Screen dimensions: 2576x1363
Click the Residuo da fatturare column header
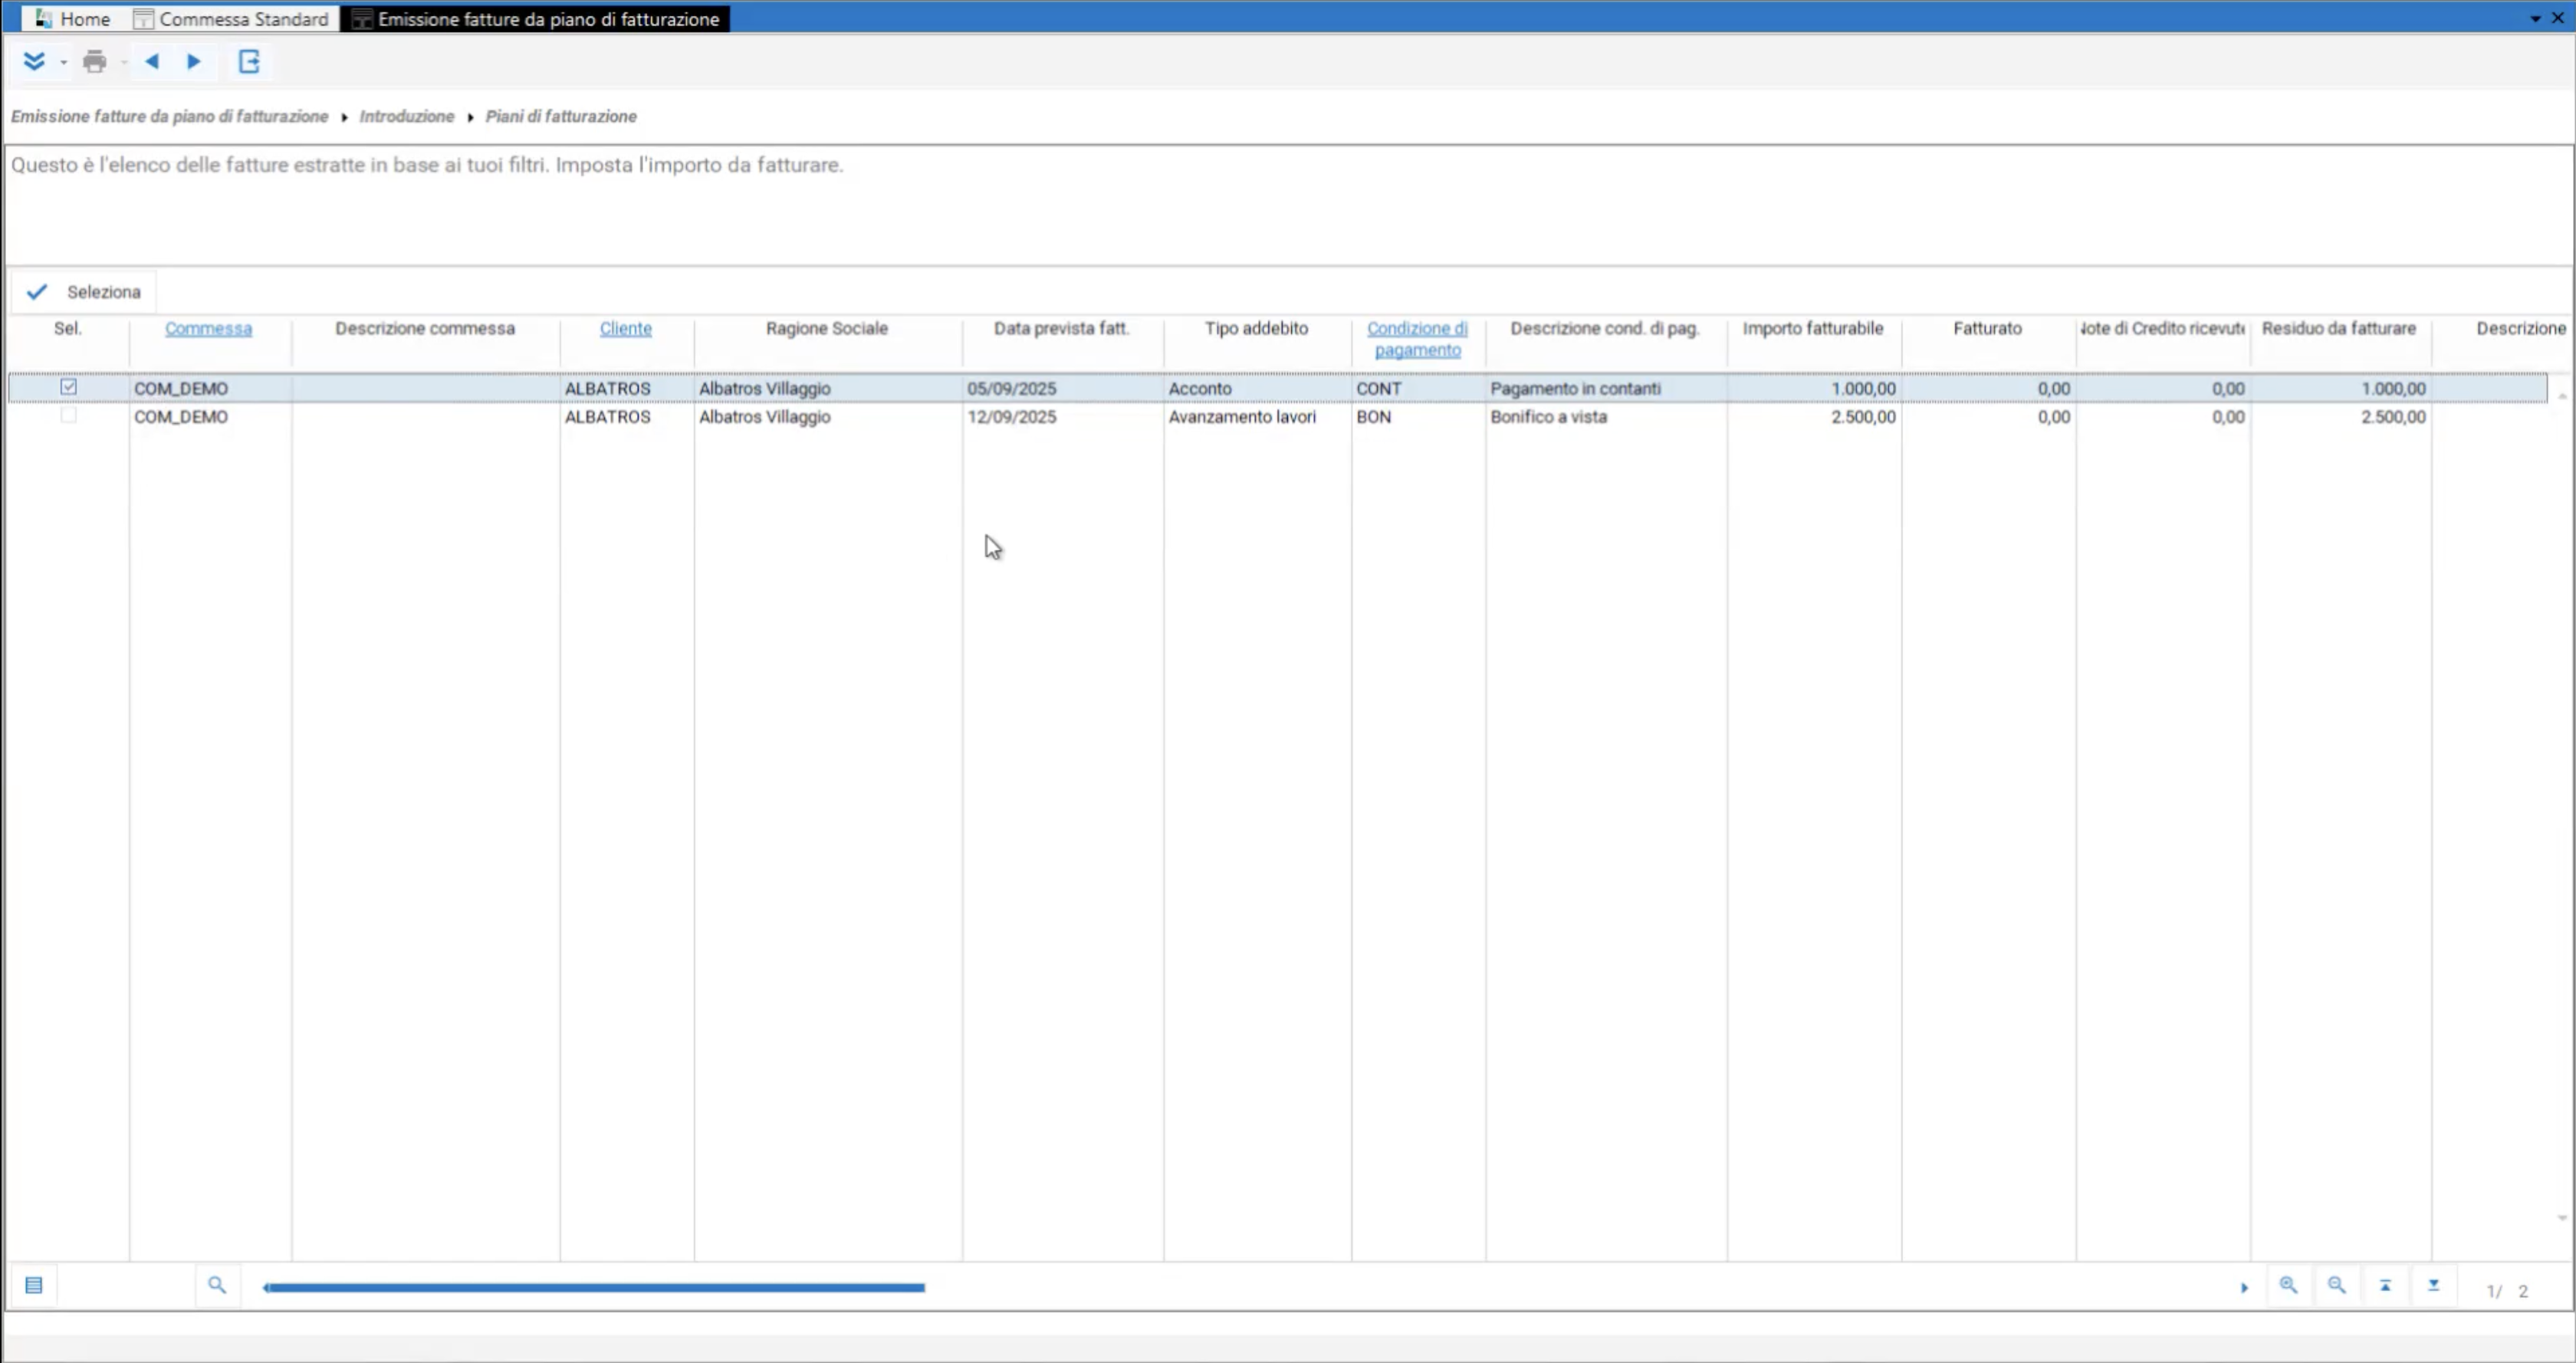point(2338,328)
